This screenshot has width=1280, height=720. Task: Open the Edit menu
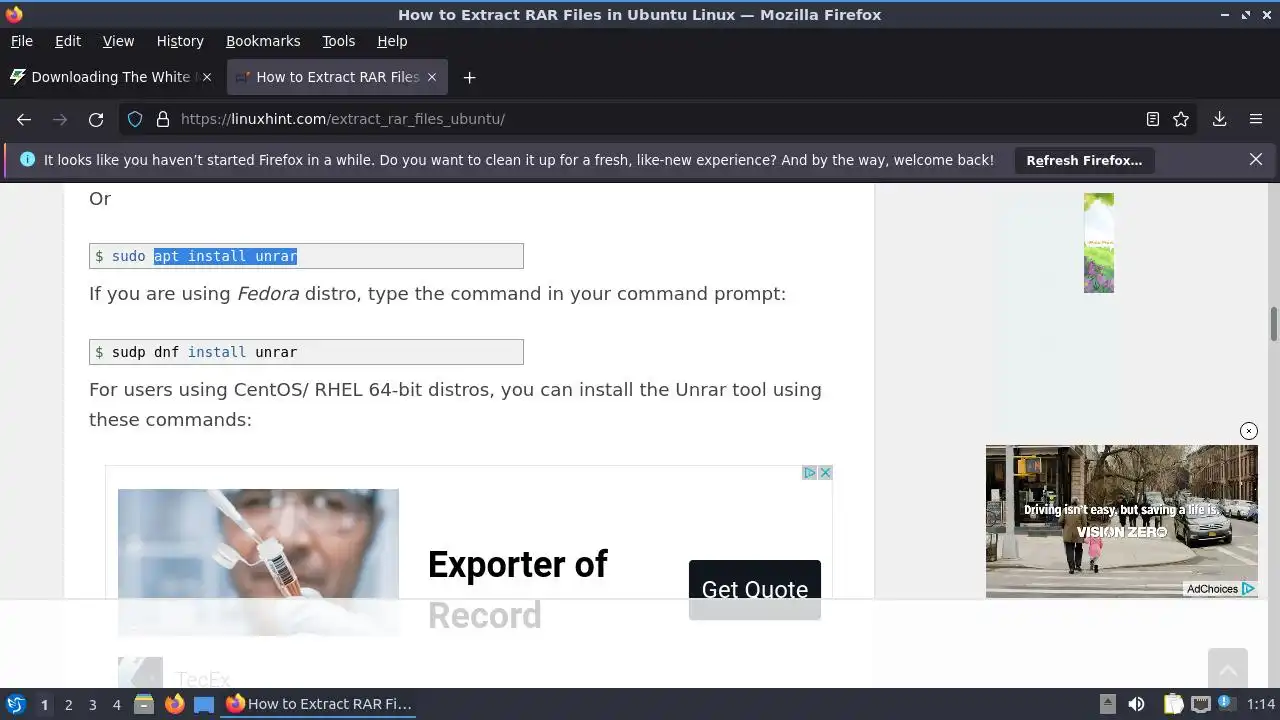[67, 41]
